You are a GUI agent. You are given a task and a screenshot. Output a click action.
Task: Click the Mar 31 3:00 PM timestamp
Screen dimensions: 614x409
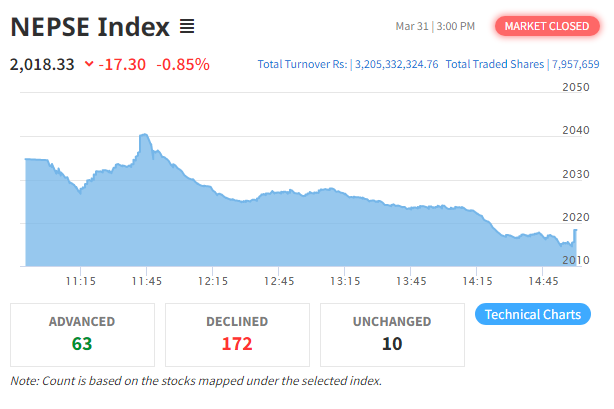click(435, 26)
